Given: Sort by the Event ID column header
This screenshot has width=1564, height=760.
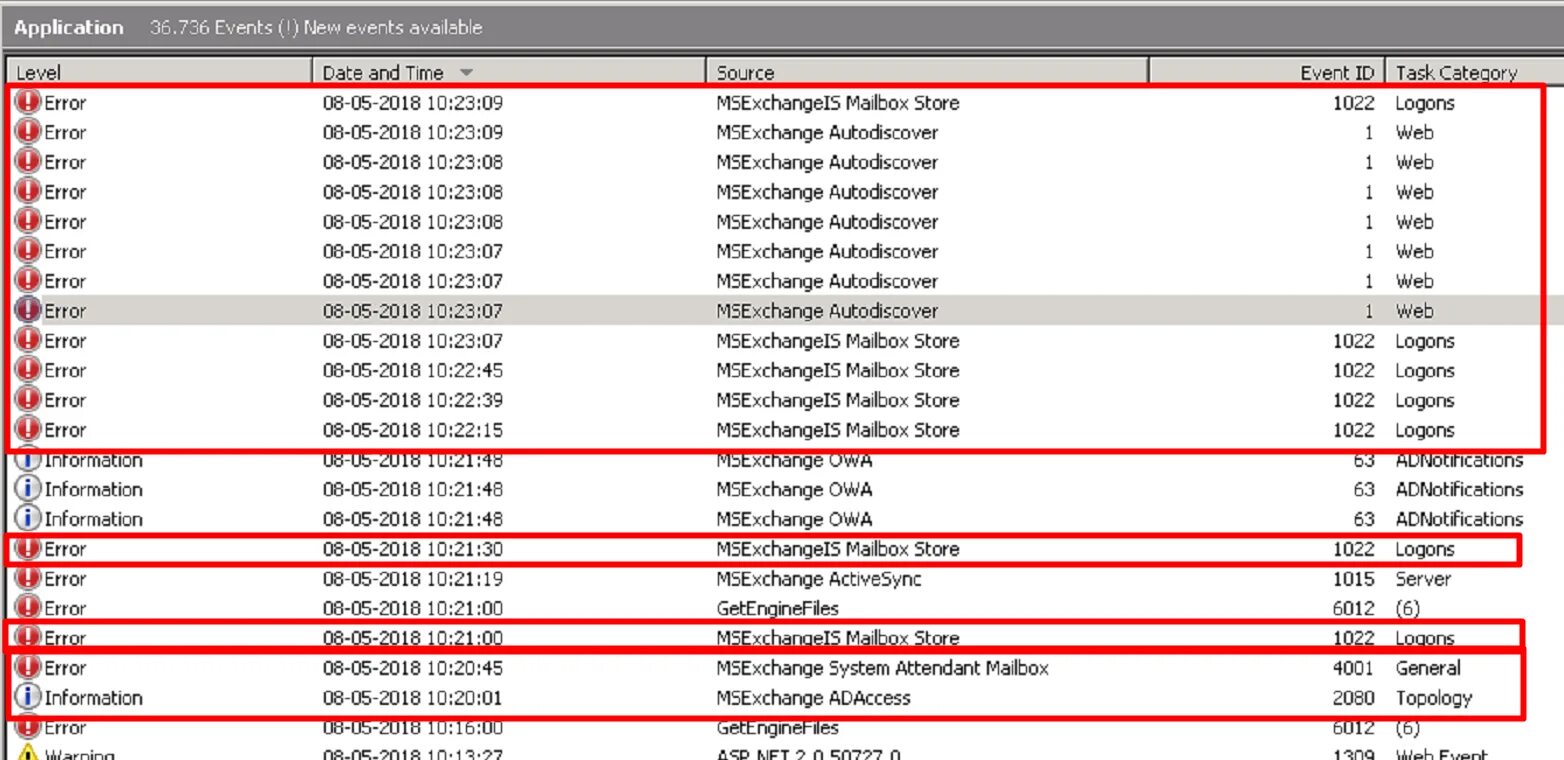Looking at the screenshot, I should [1267, 72].
